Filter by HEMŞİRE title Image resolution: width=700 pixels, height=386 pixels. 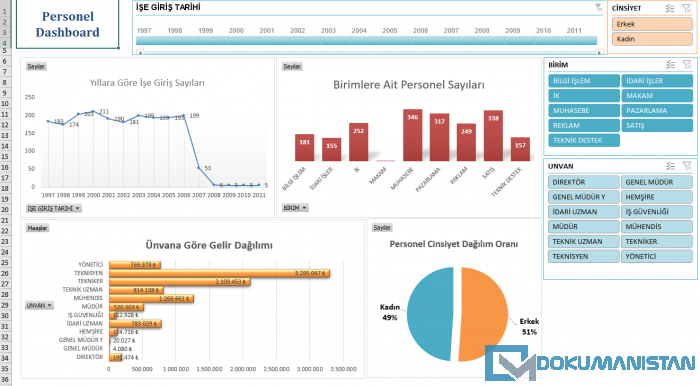pos(657,197)
